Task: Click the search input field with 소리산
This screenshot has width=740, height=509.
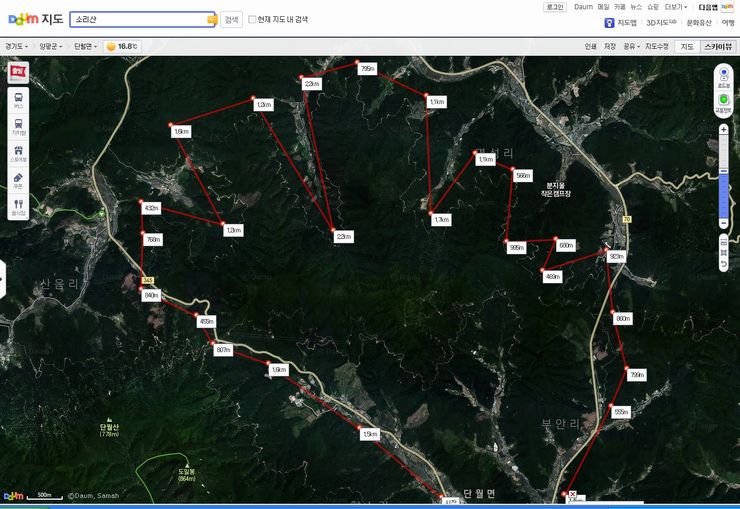Action: pyautogui.click(x=138, y=19)
